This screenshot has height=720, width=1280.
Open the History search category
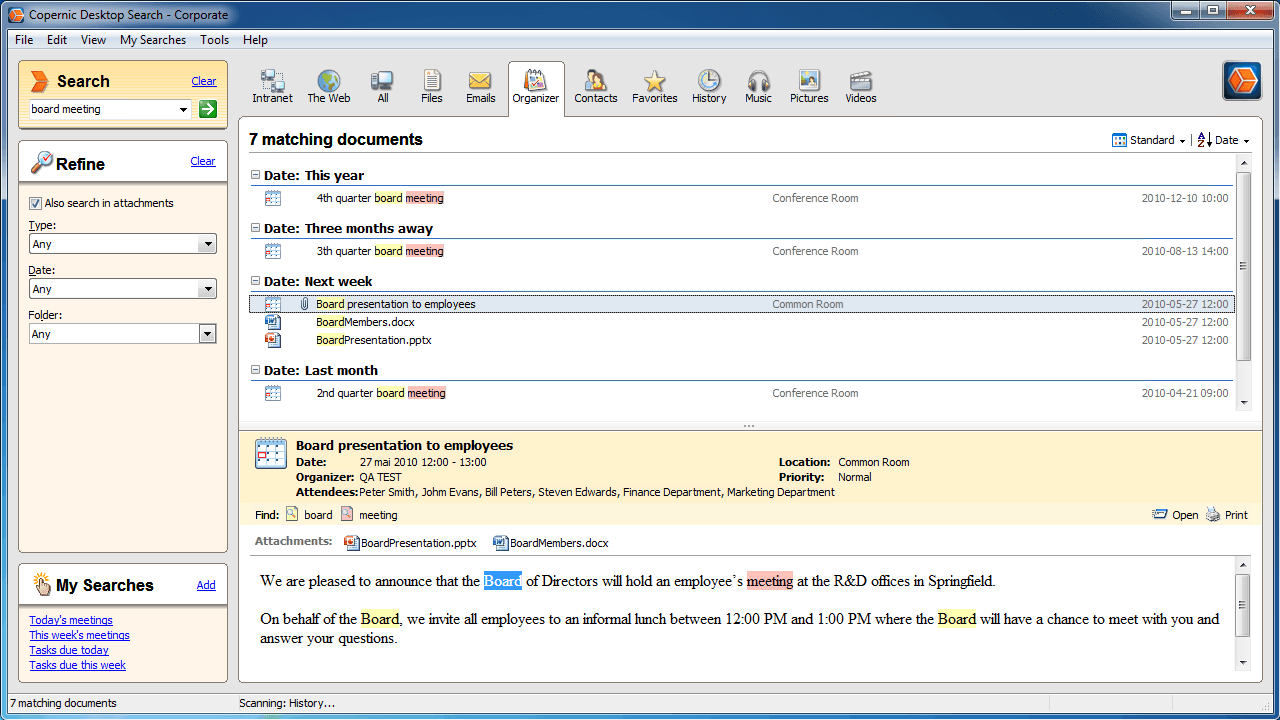tap(708, 87)
